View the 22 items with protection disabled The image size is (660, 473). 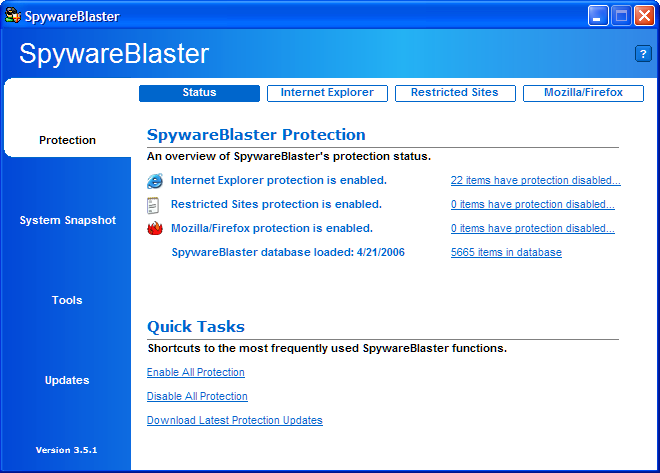pyautogui.click(x=535, y=180)
